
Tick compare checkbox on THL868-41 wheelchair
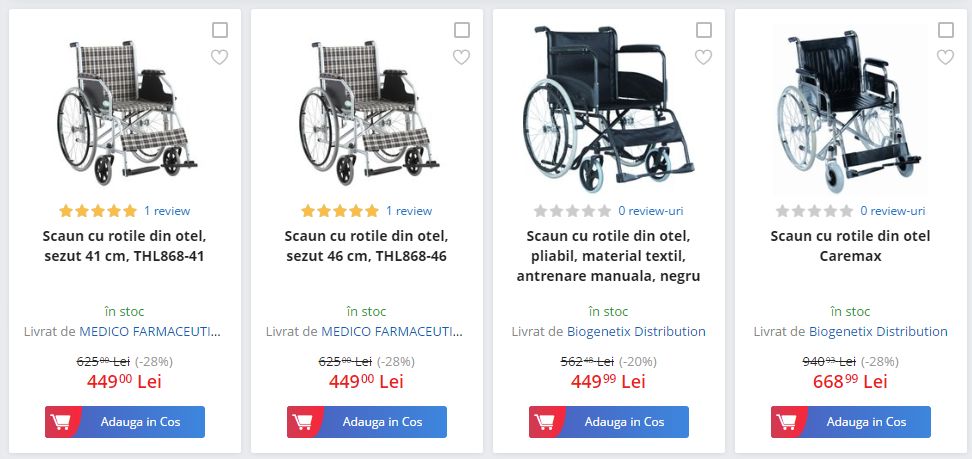point(219,30)
